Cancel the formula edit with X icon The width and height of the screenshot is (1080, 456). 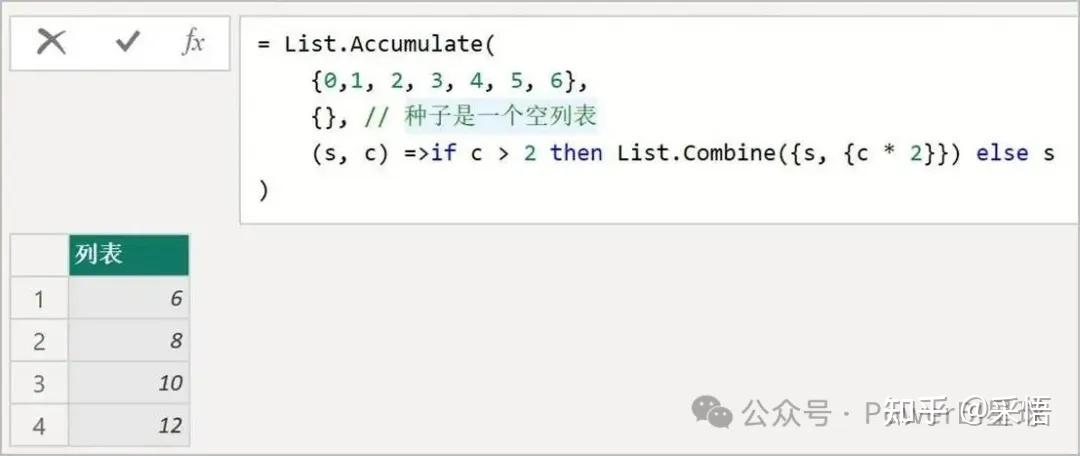[51, 42]
